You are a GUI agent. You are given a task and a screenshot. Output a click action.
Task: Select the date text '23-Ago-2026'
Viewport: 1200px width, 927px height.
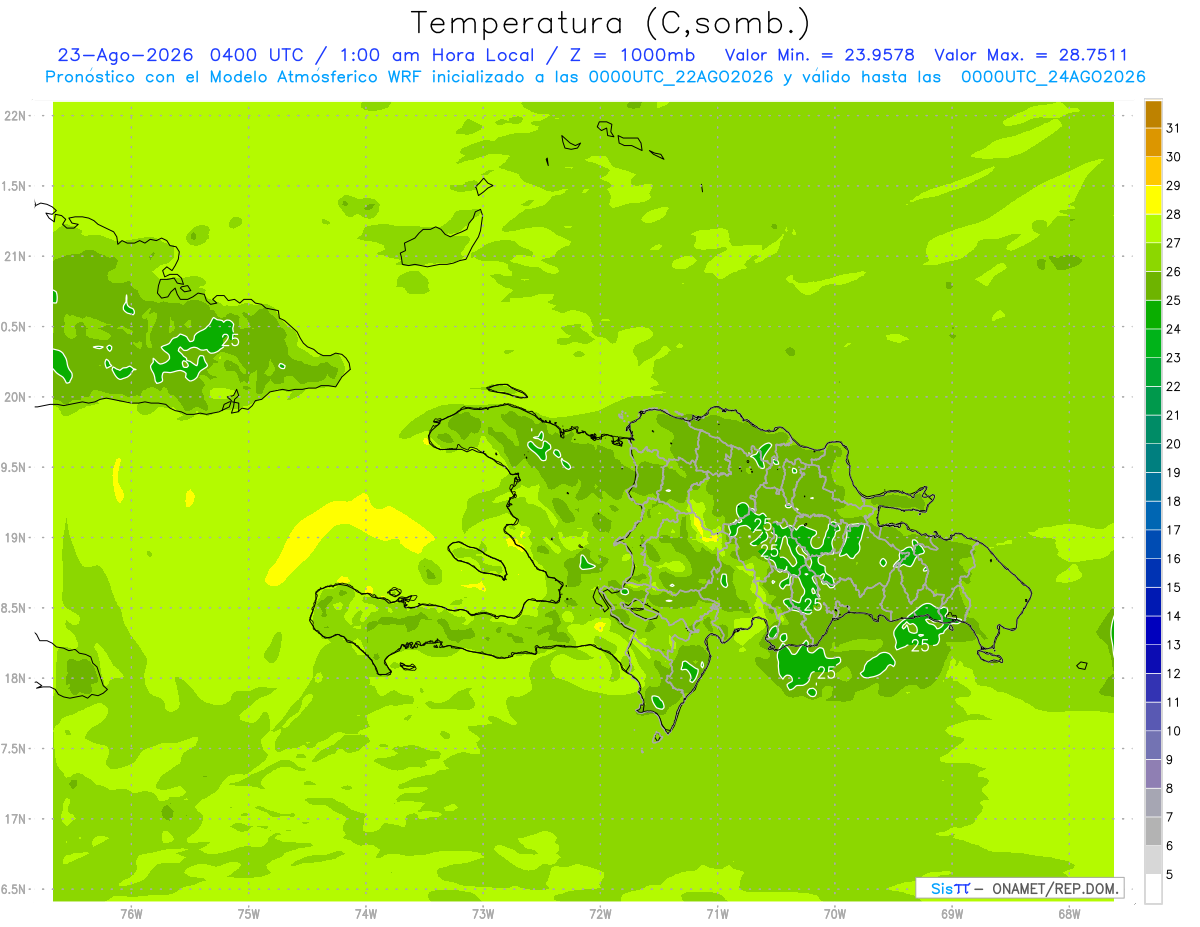125,55
